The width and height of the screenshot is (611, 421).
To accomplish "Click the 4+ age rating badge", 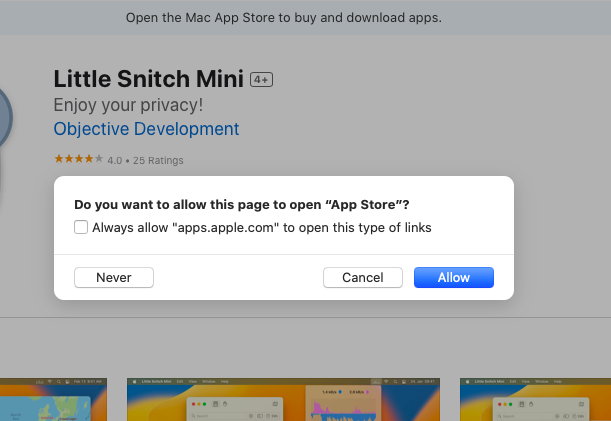I will click(261, 79).
